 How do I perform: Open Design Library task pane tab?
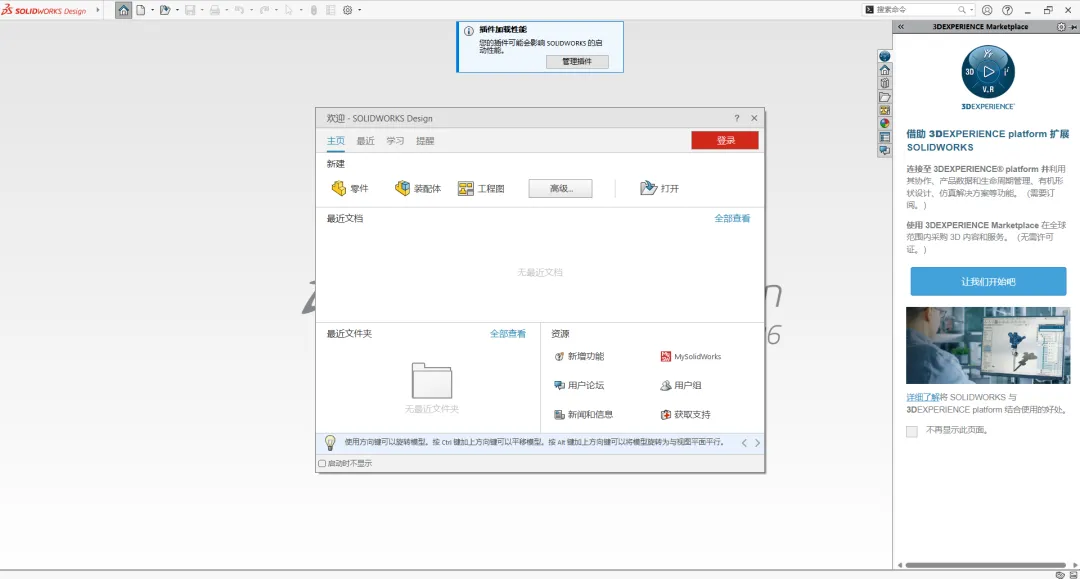point(885,83)
